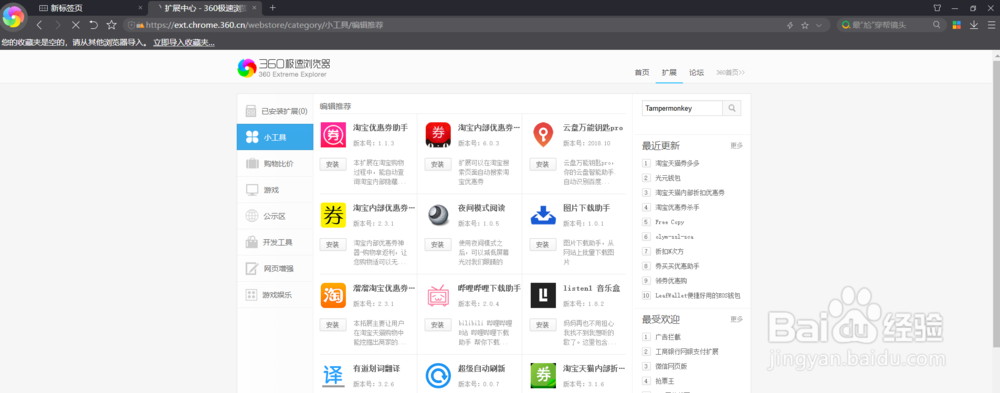Open 已安装扩展(0) in sidebar

275,111
